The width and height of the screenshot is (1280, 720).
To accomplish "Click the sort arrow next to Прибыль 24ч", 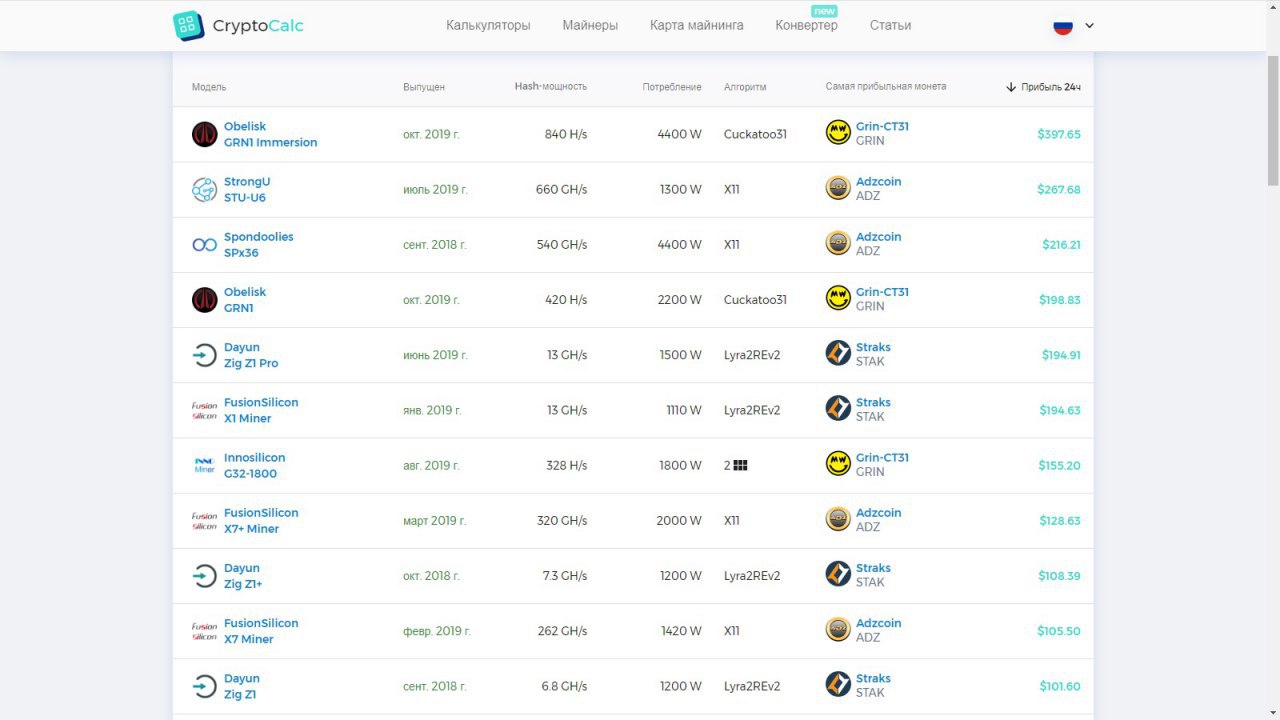I will click(x=1011, y=87).
